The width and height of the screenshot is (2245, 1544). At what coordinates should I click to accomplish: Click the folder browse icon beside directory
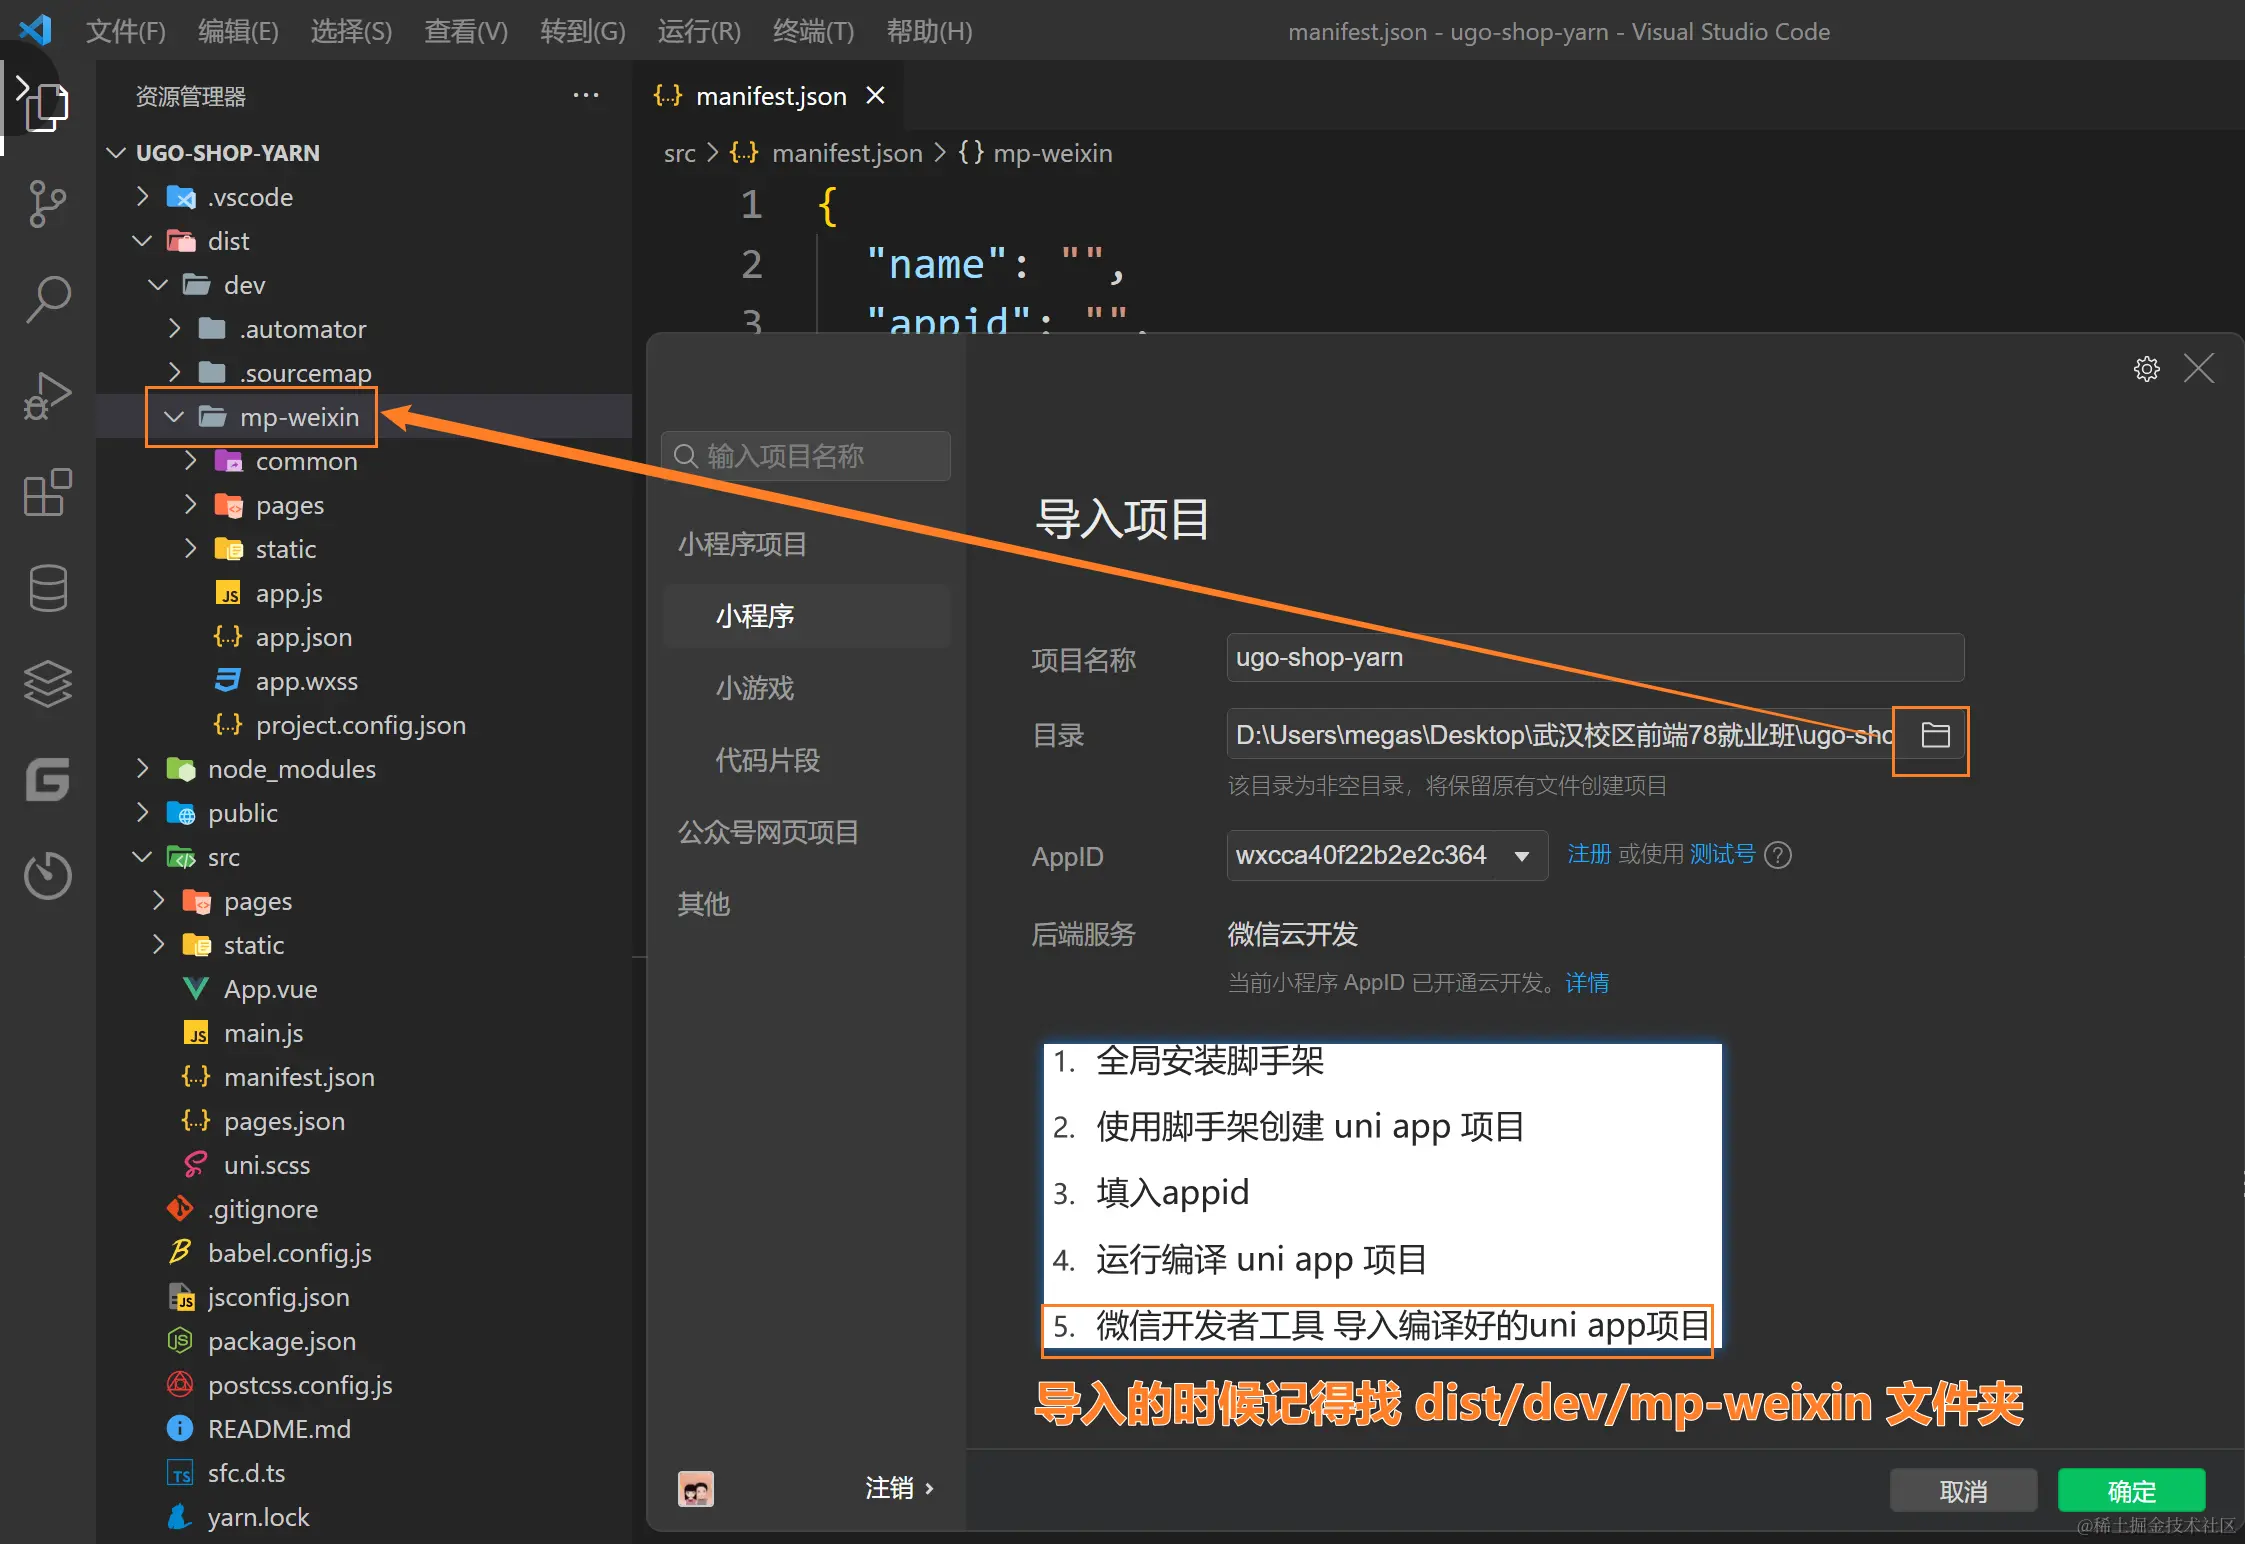tap(1935, 736)
